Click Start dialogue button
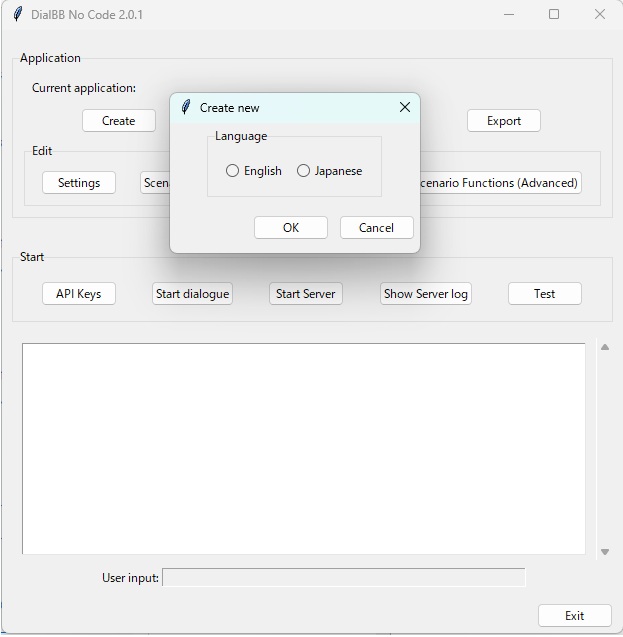 192,294
